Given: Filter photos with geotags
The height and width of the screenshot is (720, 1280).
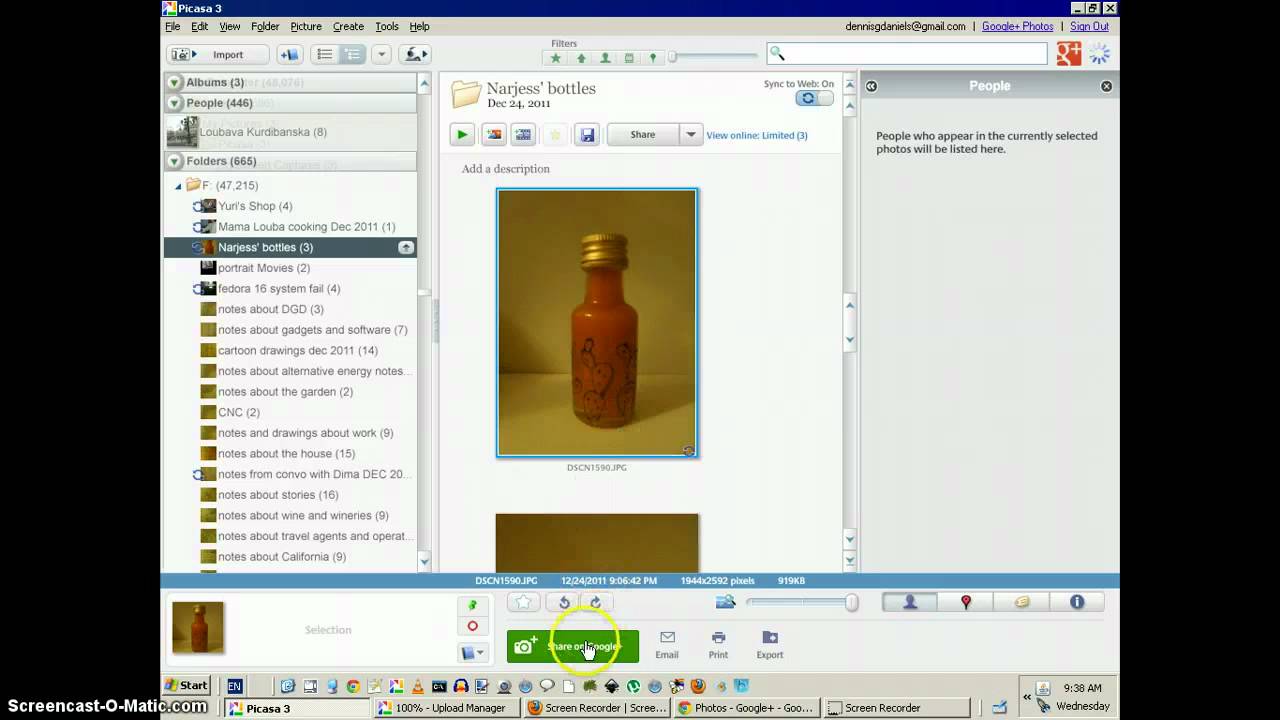Looking at the screenshot, I should point(653,58).
